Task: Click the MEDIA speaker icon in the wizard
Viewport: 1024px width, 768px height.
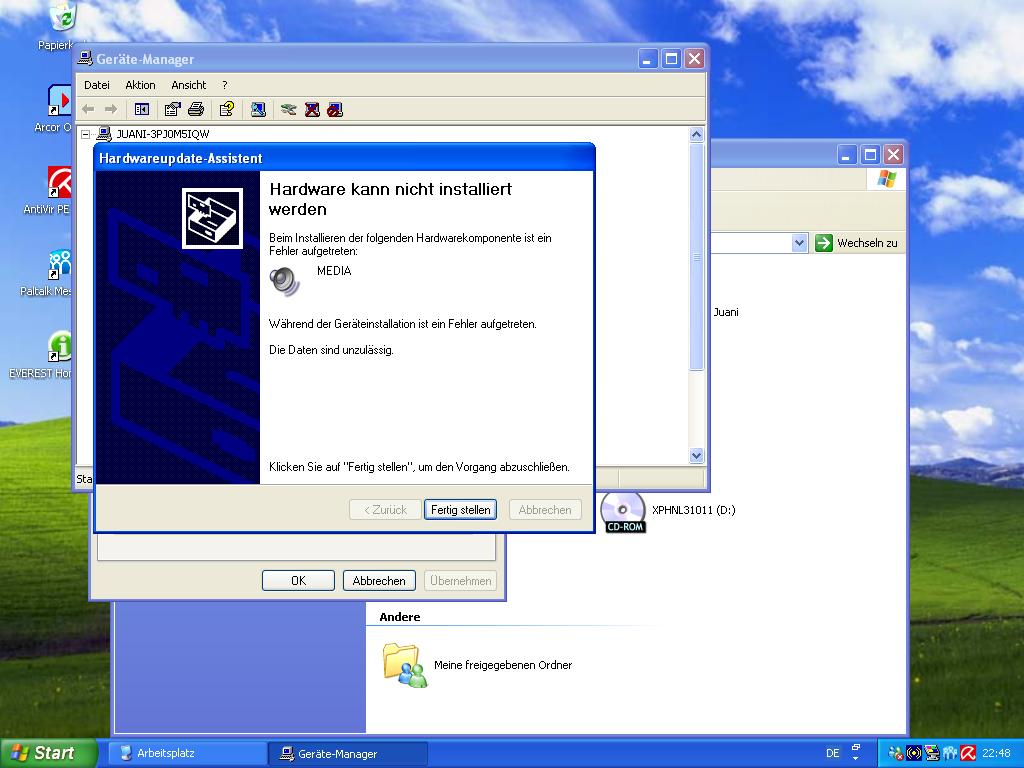Action: pyautogui.click(x=285, y=281)
